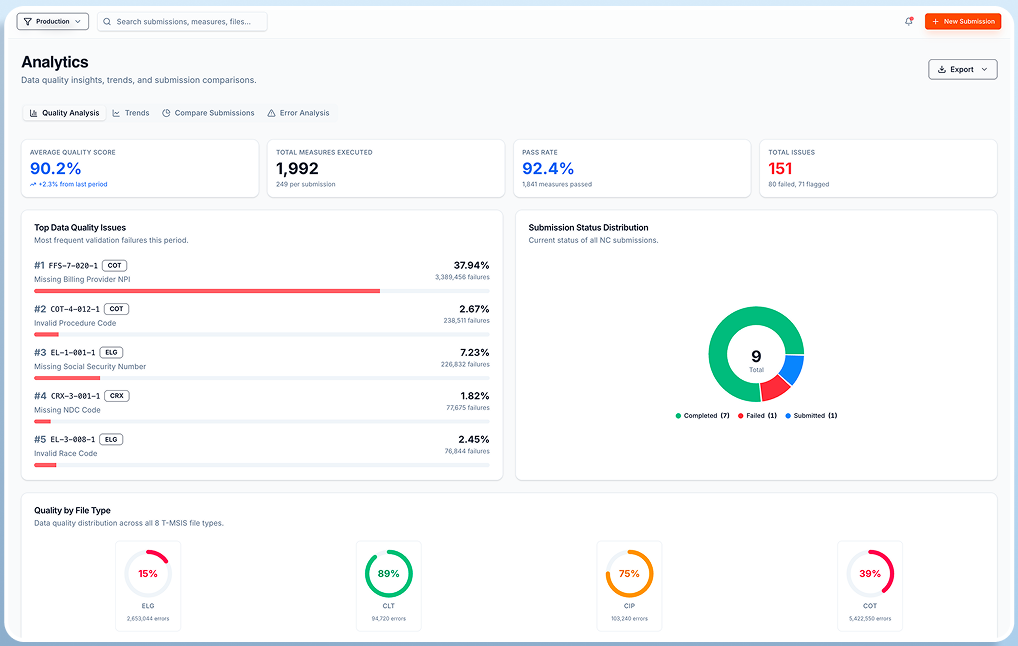Click the 37.94% failure percentage
Viewport: 1018px width, 646px height.
tap(471, 266)
